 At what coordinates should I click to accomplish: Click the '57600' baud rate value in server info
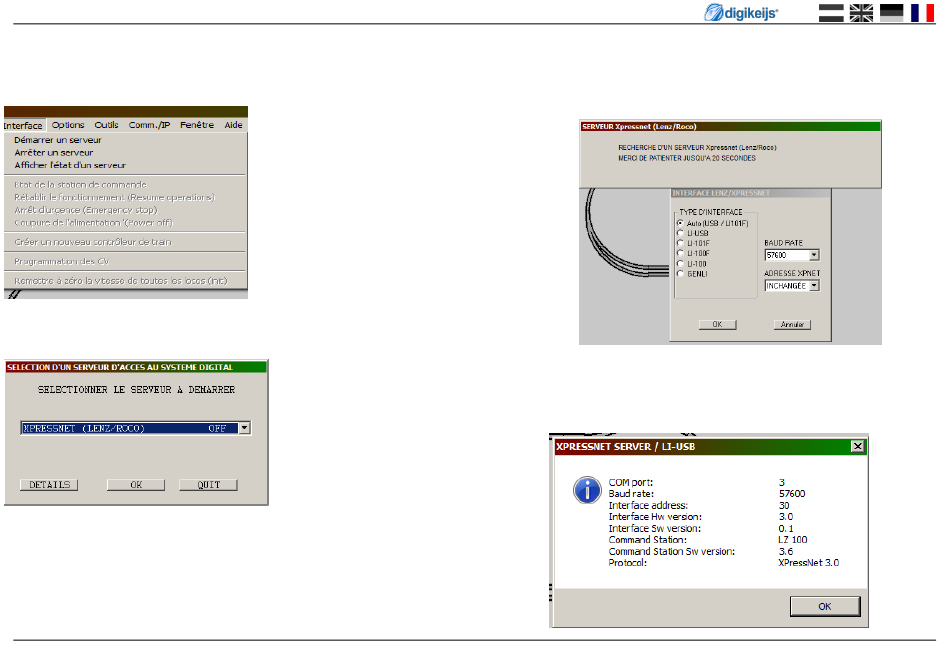(x=792, y=494)
